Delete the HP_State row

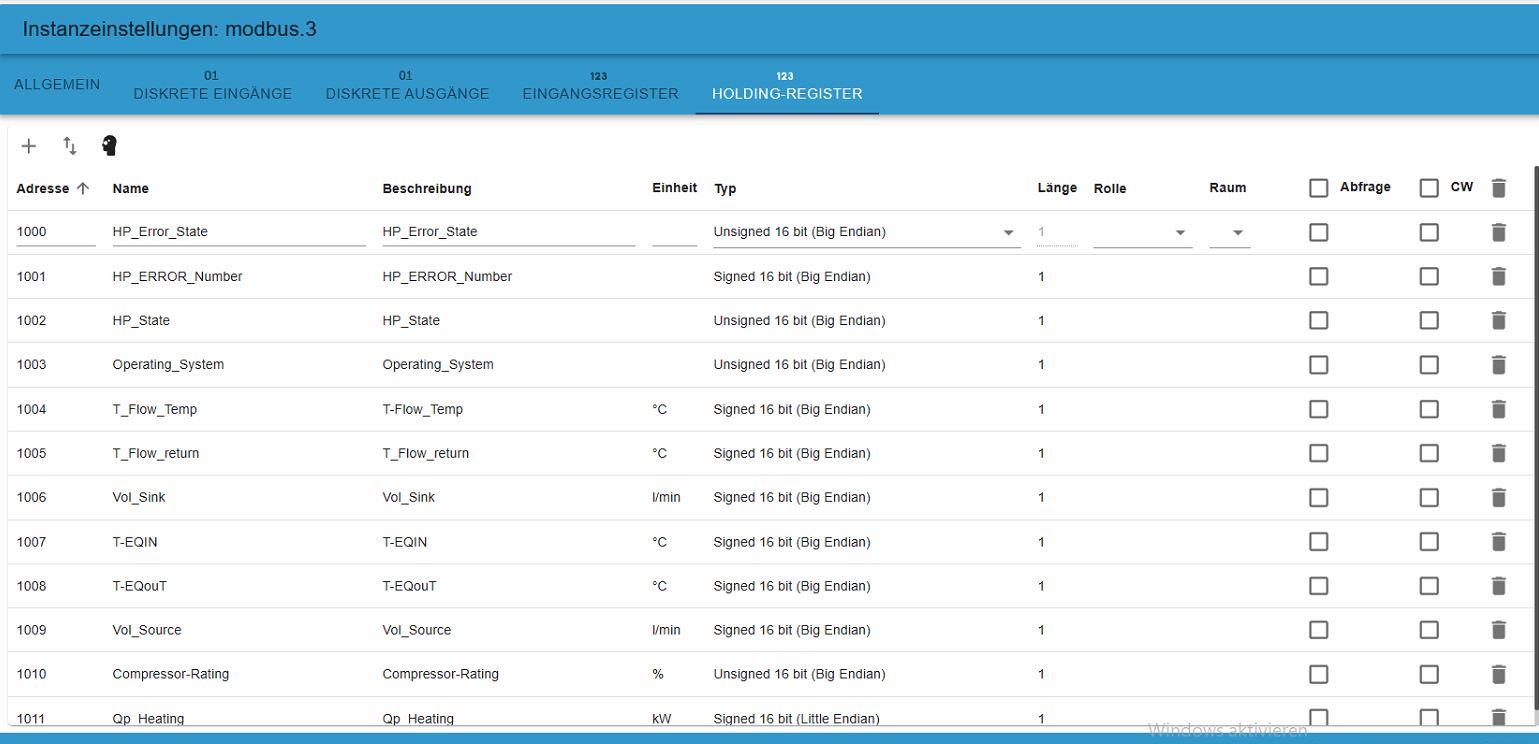pyautogui.click(x=1498, y=320)
